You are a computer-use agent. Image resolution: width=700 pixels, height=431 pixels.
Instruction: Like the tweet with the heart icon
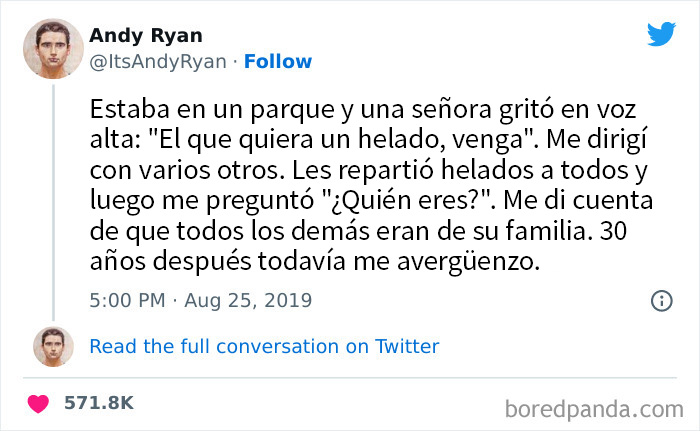pos(38,403)
